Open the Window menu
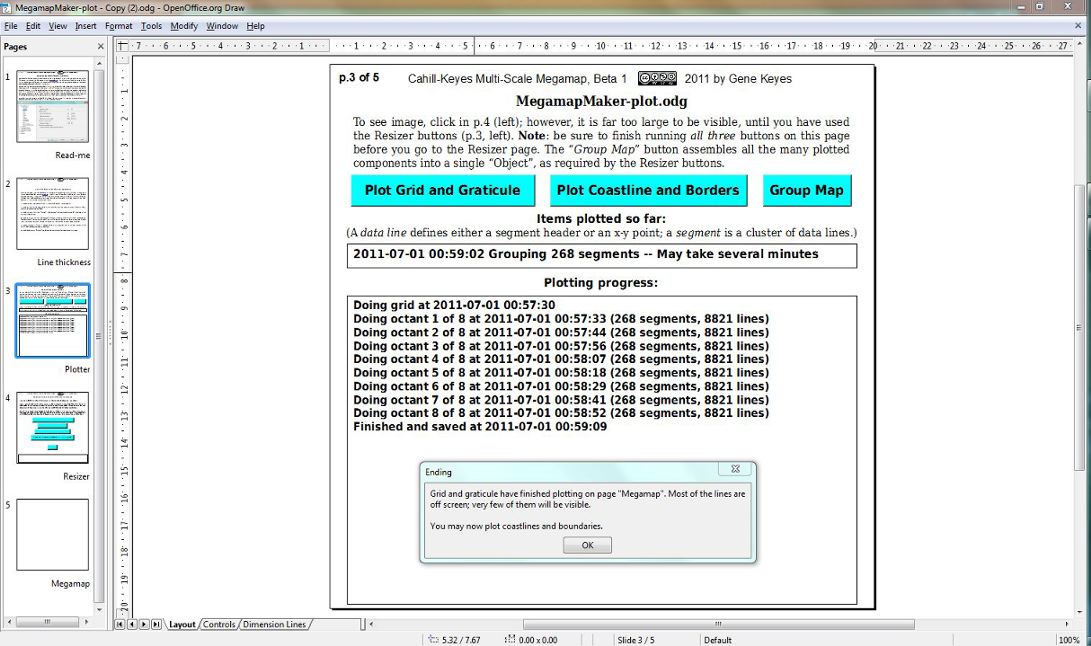The height and width of the screenshot is (646, 1091). click(x=222, y=26)
